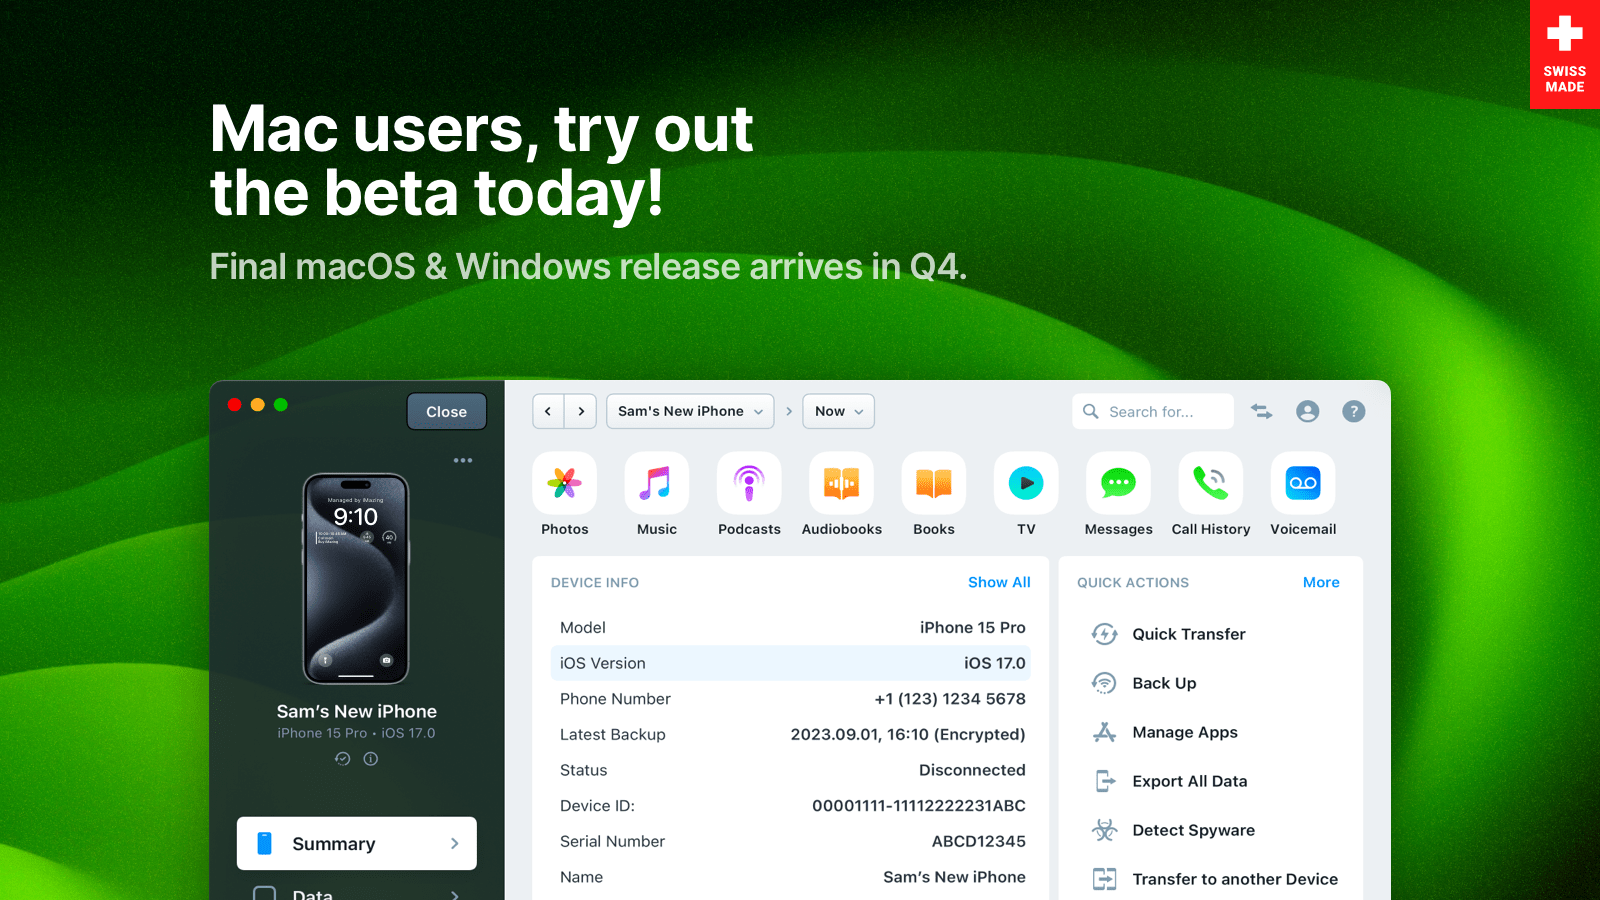The width and height of the screenshot is (1600, 900).
Task: Click More in Quick Actions
Action: (x=1320, y=582)
